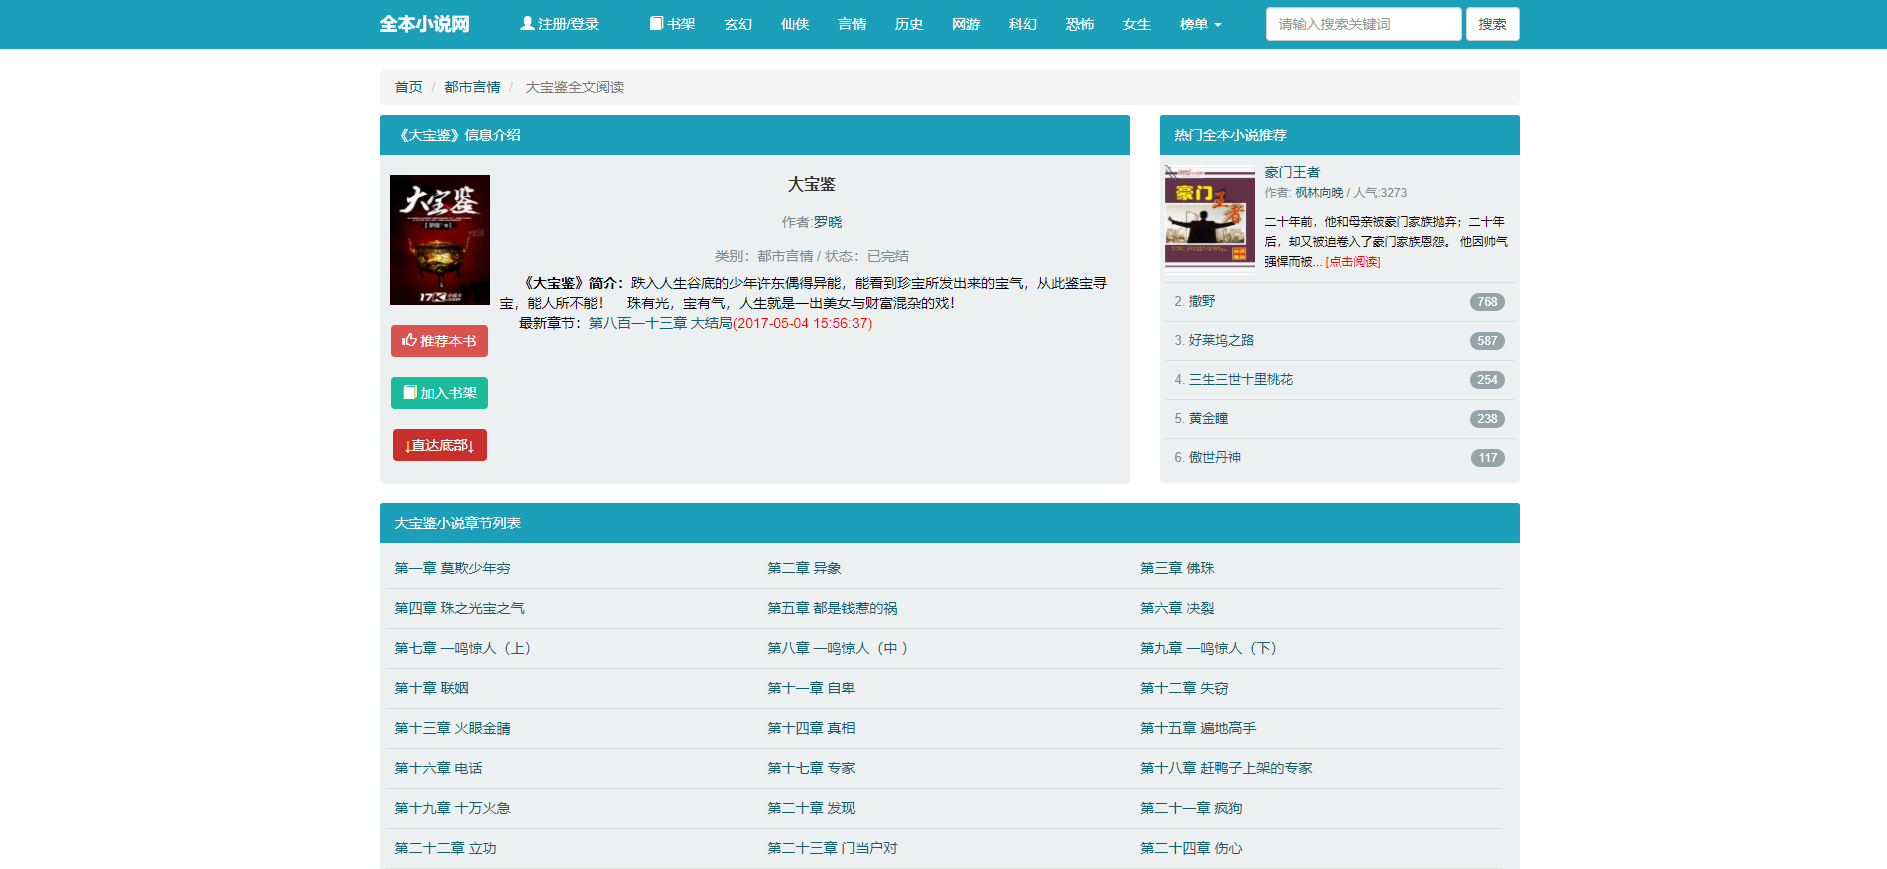
Task: Open chapter 第二十一章 疯狗
Action: point(1191,808)
